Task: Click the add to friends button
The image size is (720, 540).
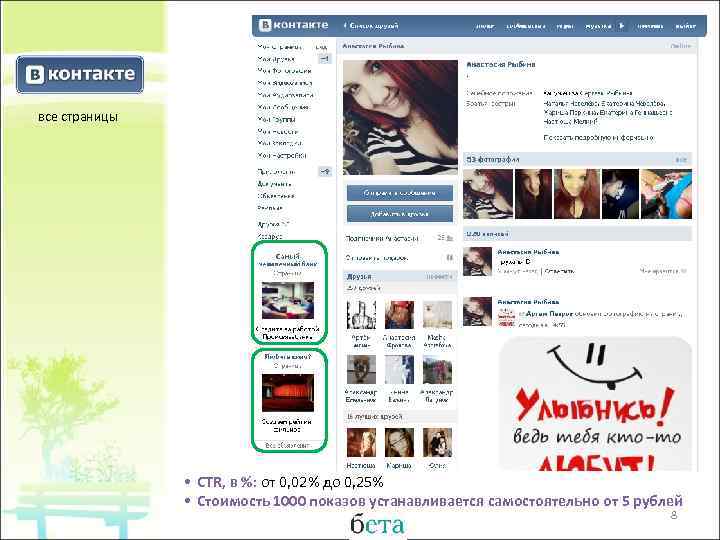Action: 399,214
